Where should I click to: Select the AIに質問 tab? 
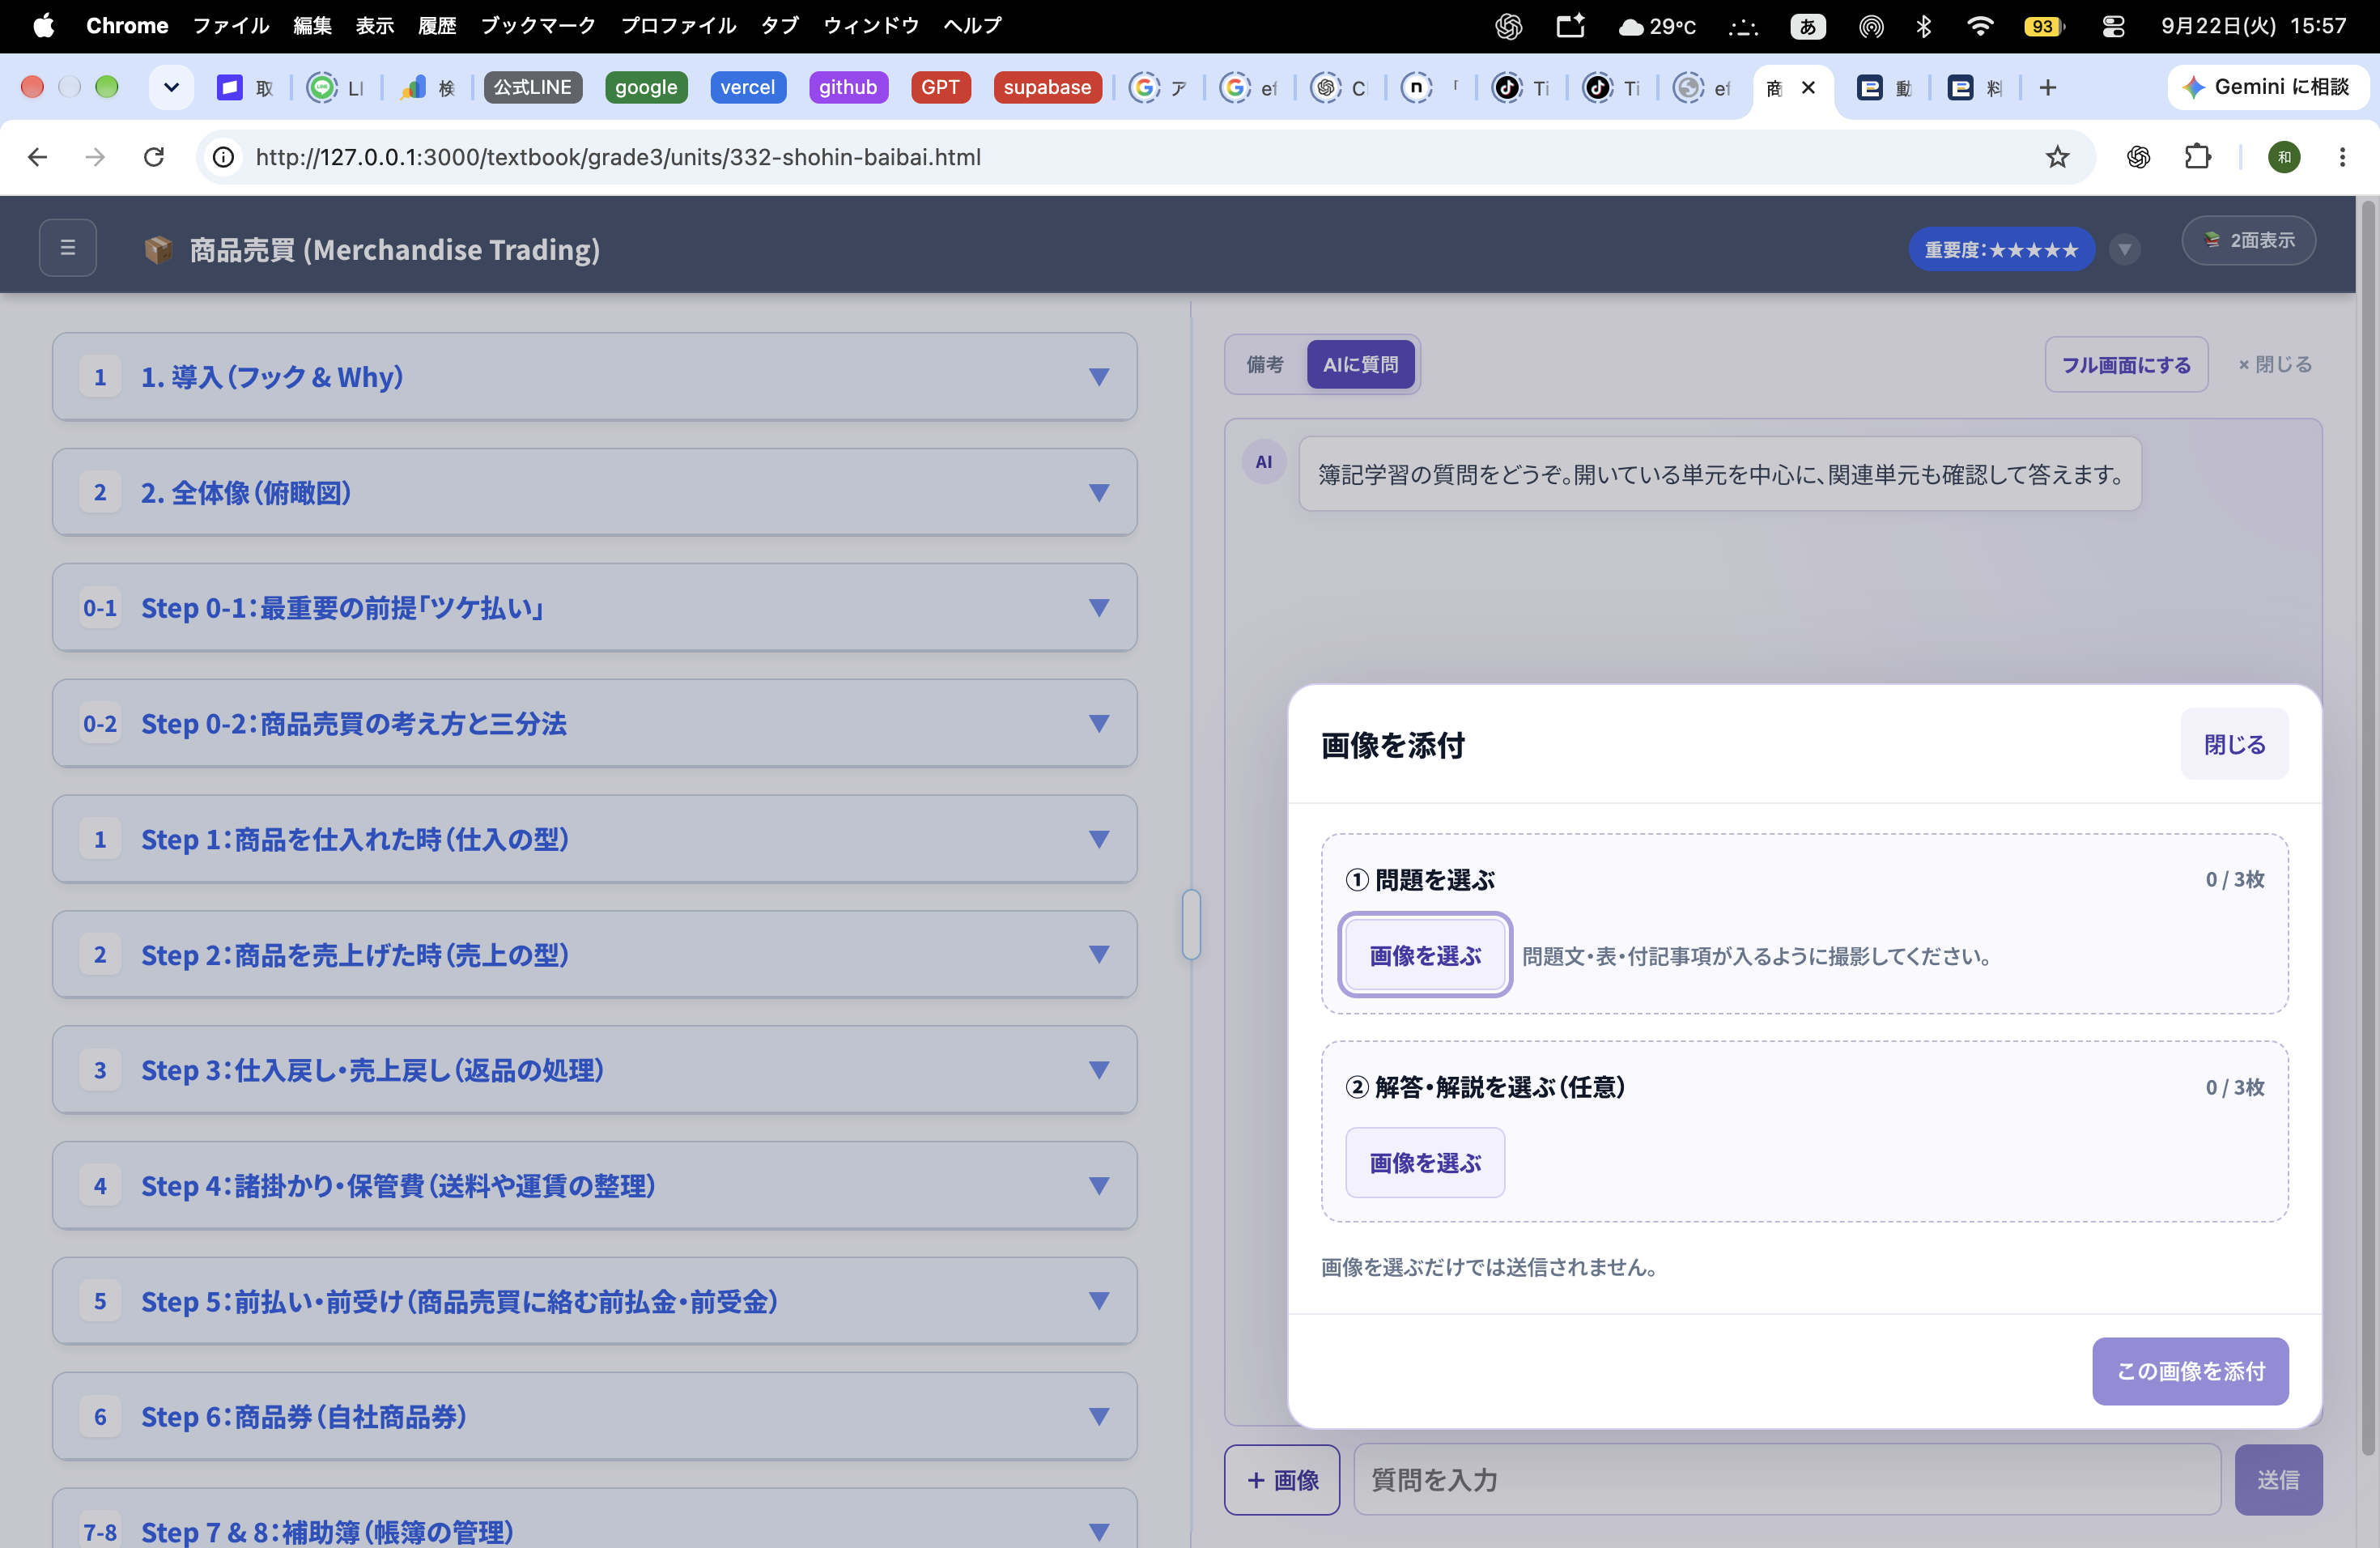point(1360,364)
